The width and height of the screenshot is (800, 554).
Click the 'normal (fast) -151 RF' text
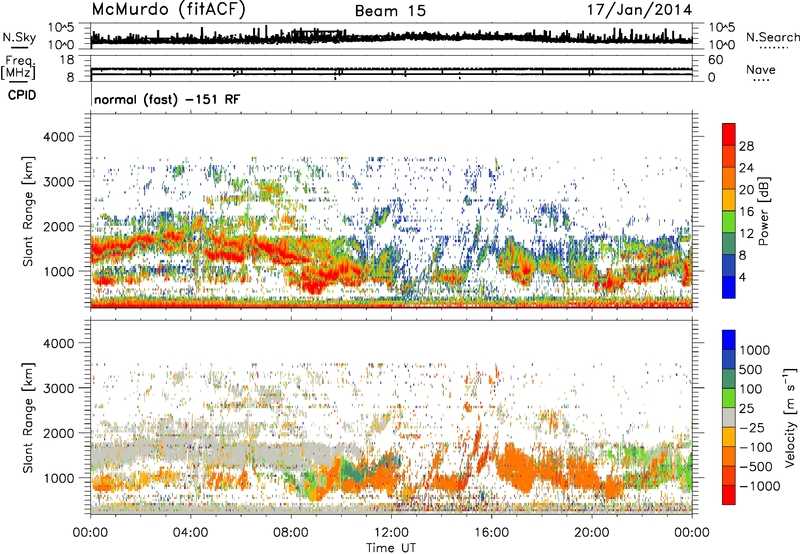(167, 99)
